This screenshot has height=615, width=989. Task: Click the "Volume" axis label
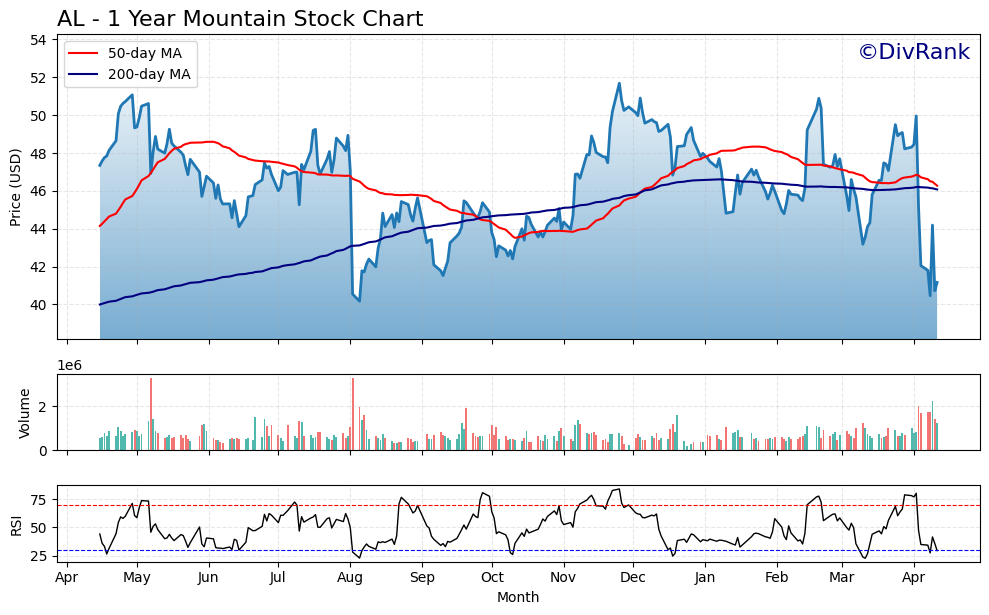pos(25,413)
